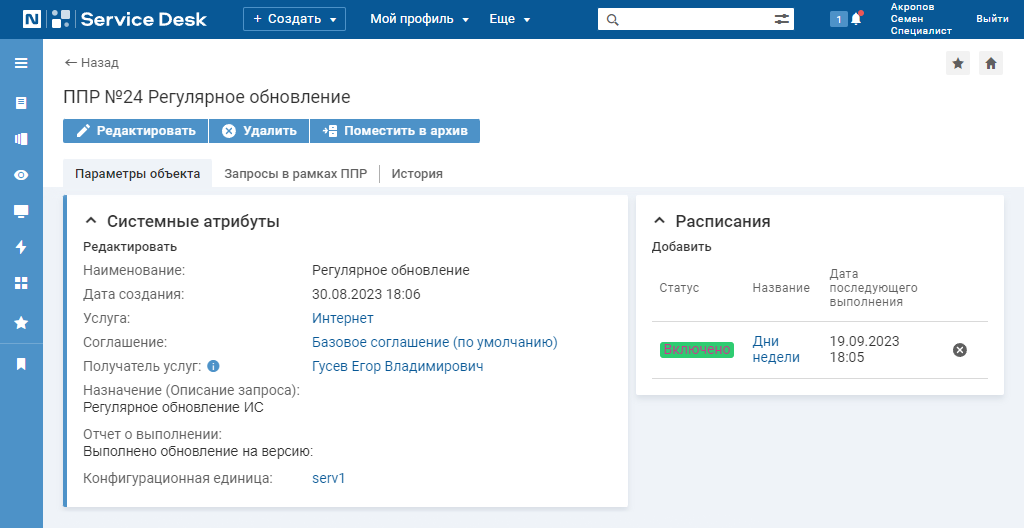Open the Создать dropdown
1024x528 pixels.
[295, 19]
